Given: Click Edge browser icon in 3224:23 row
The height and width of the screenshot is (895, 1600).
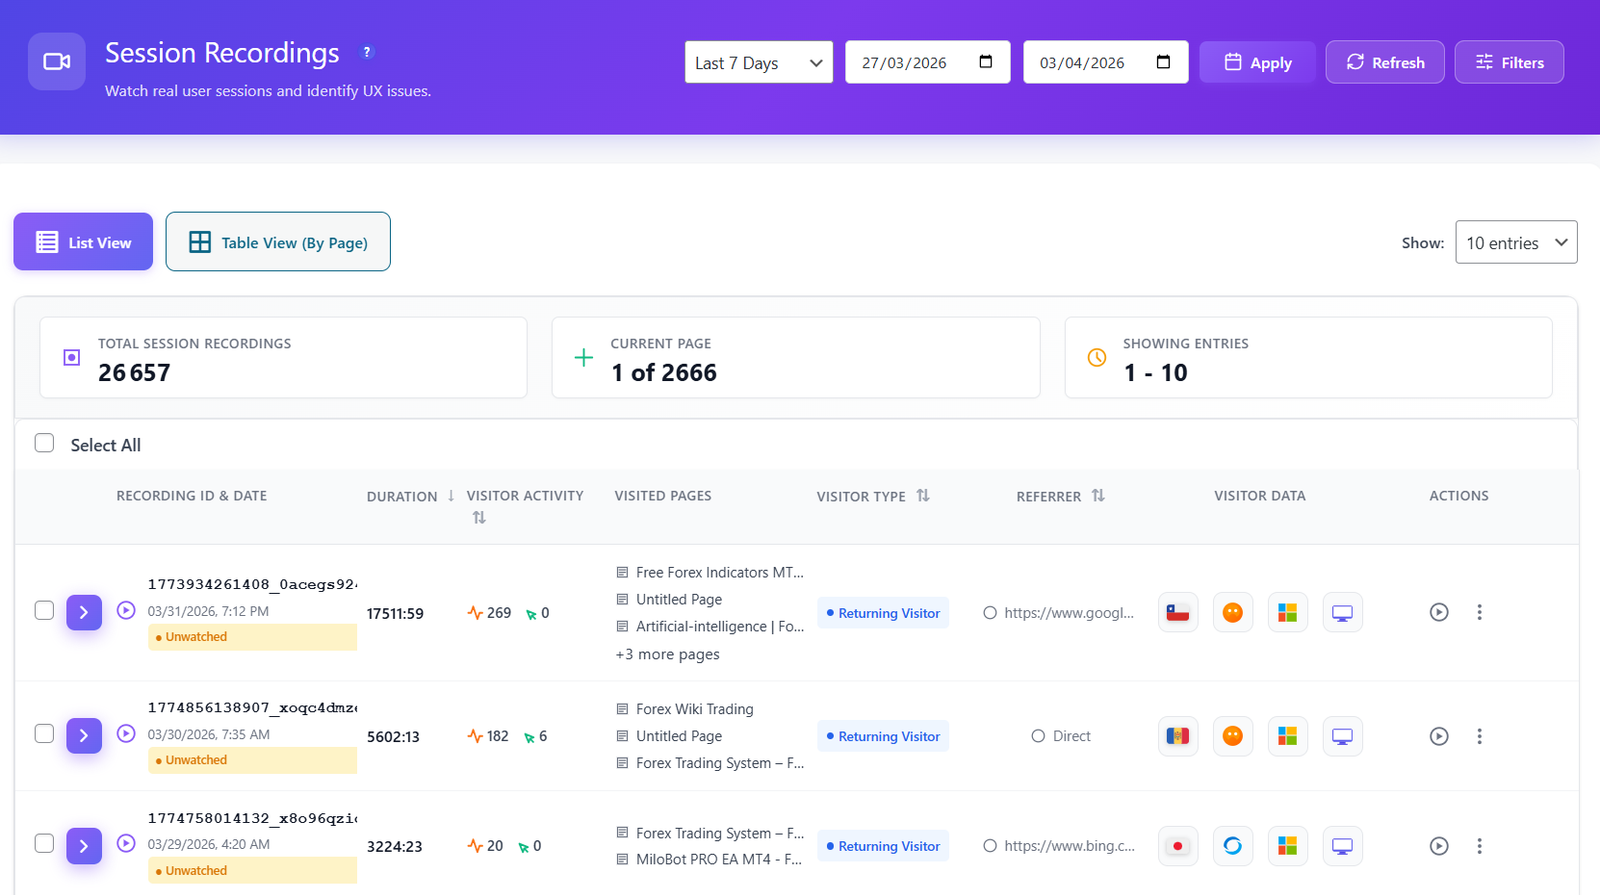Looking at the screenshot, I should (x=1233, y=846).
